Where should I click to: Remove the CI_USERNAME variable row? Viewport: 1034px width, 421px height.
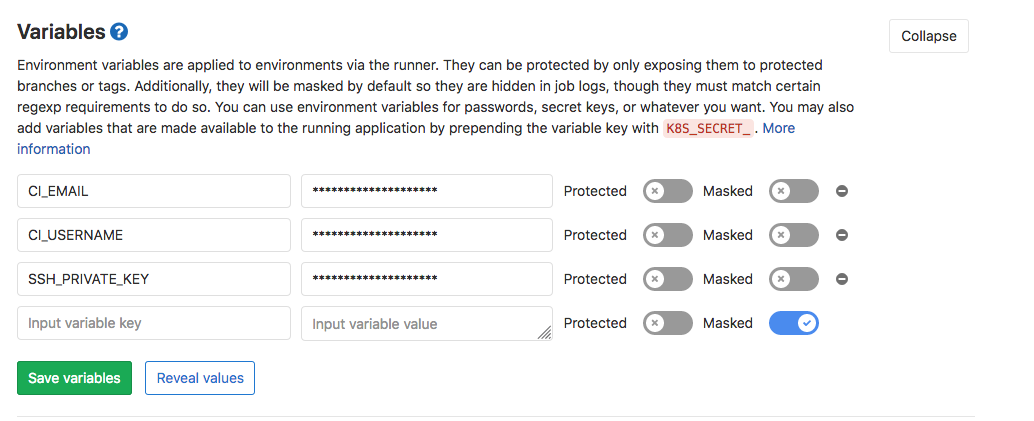click(x=842, y=235)
